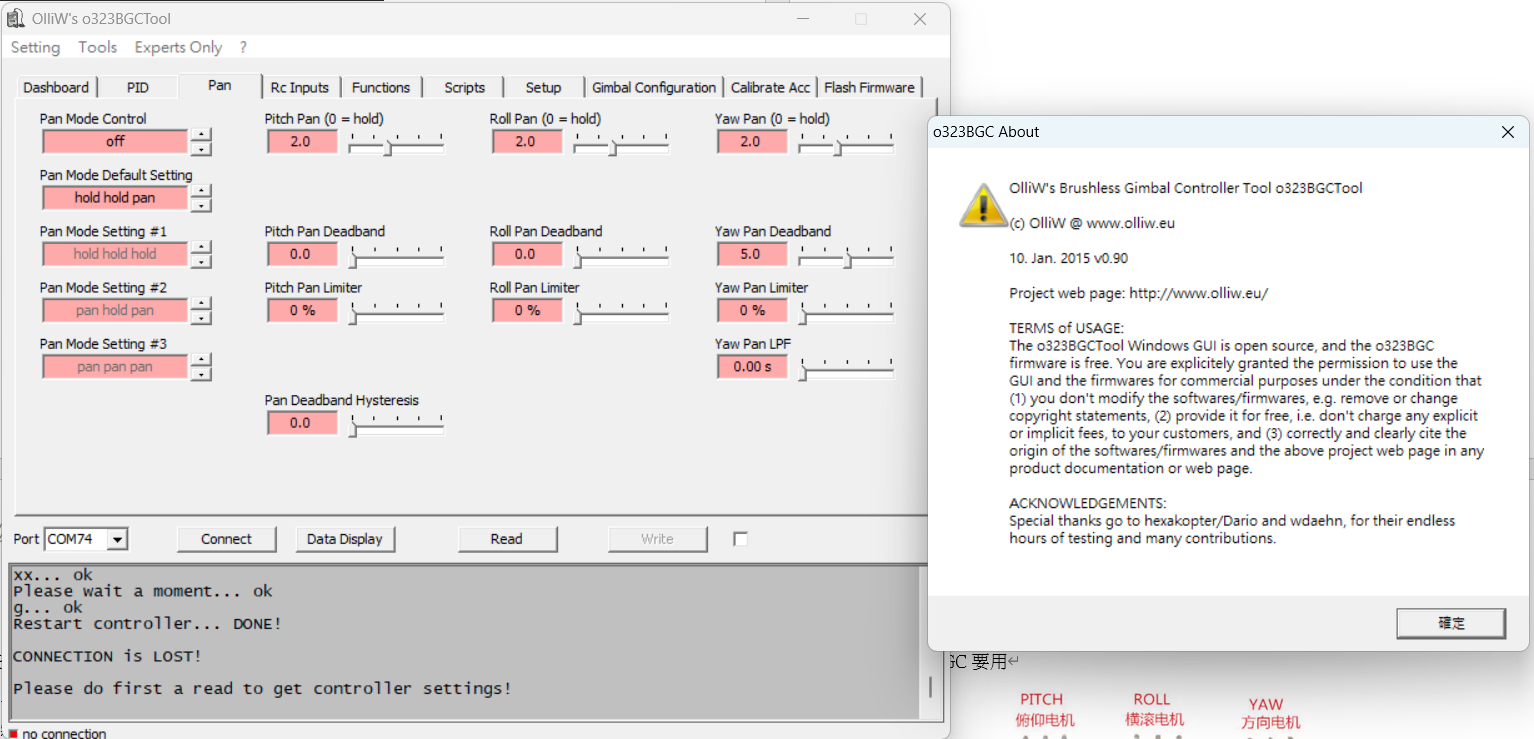Open the Functions tab
The image size is (1534, 739).
(x=381, y=88)
